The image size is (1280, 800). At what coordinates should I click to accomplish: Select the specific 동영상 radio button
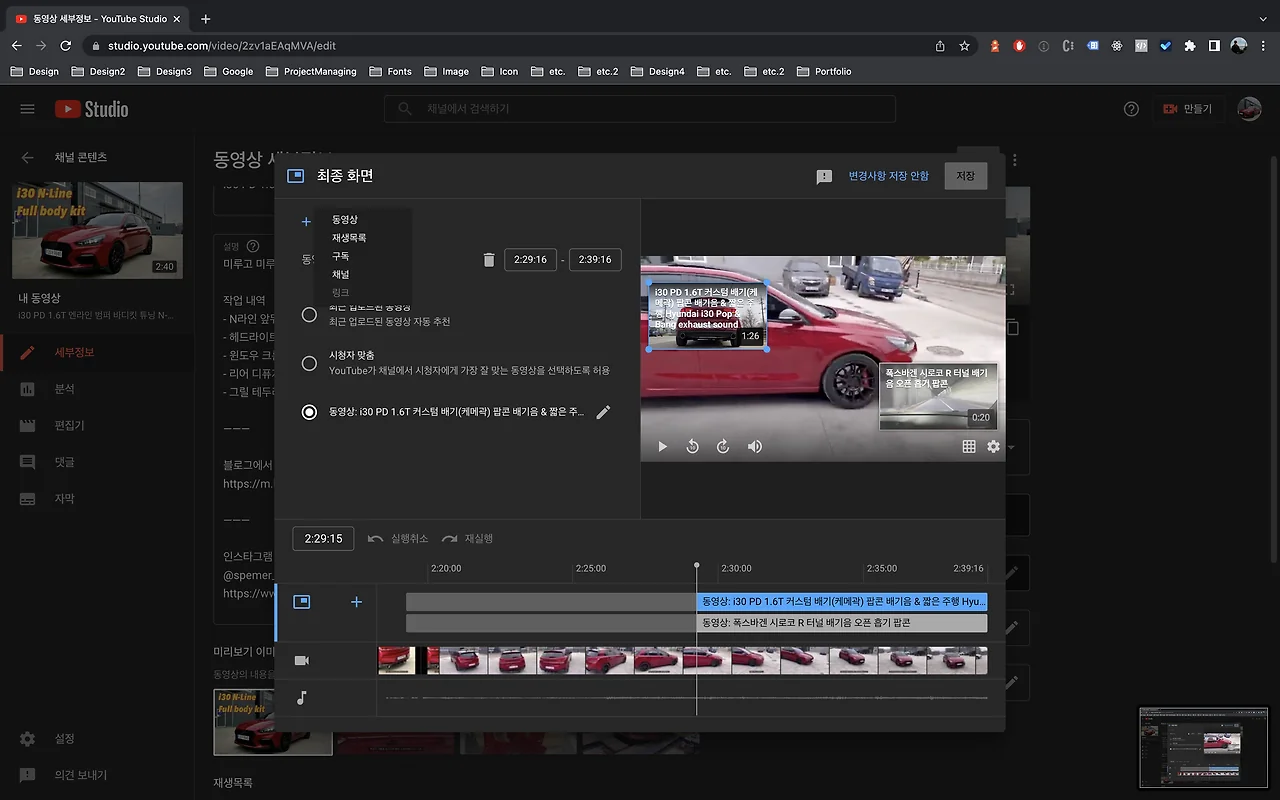(x=309, y=412)
